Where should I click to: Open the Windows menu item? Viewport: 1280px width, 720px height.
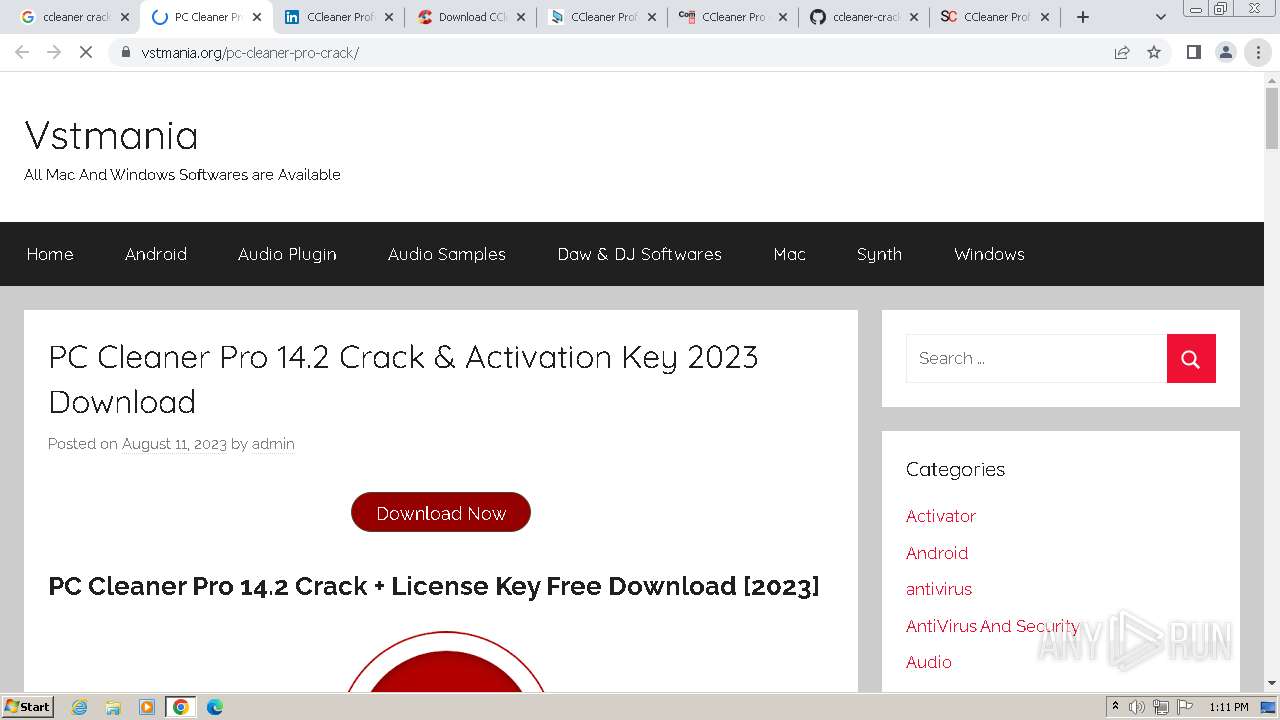(989, 254)
